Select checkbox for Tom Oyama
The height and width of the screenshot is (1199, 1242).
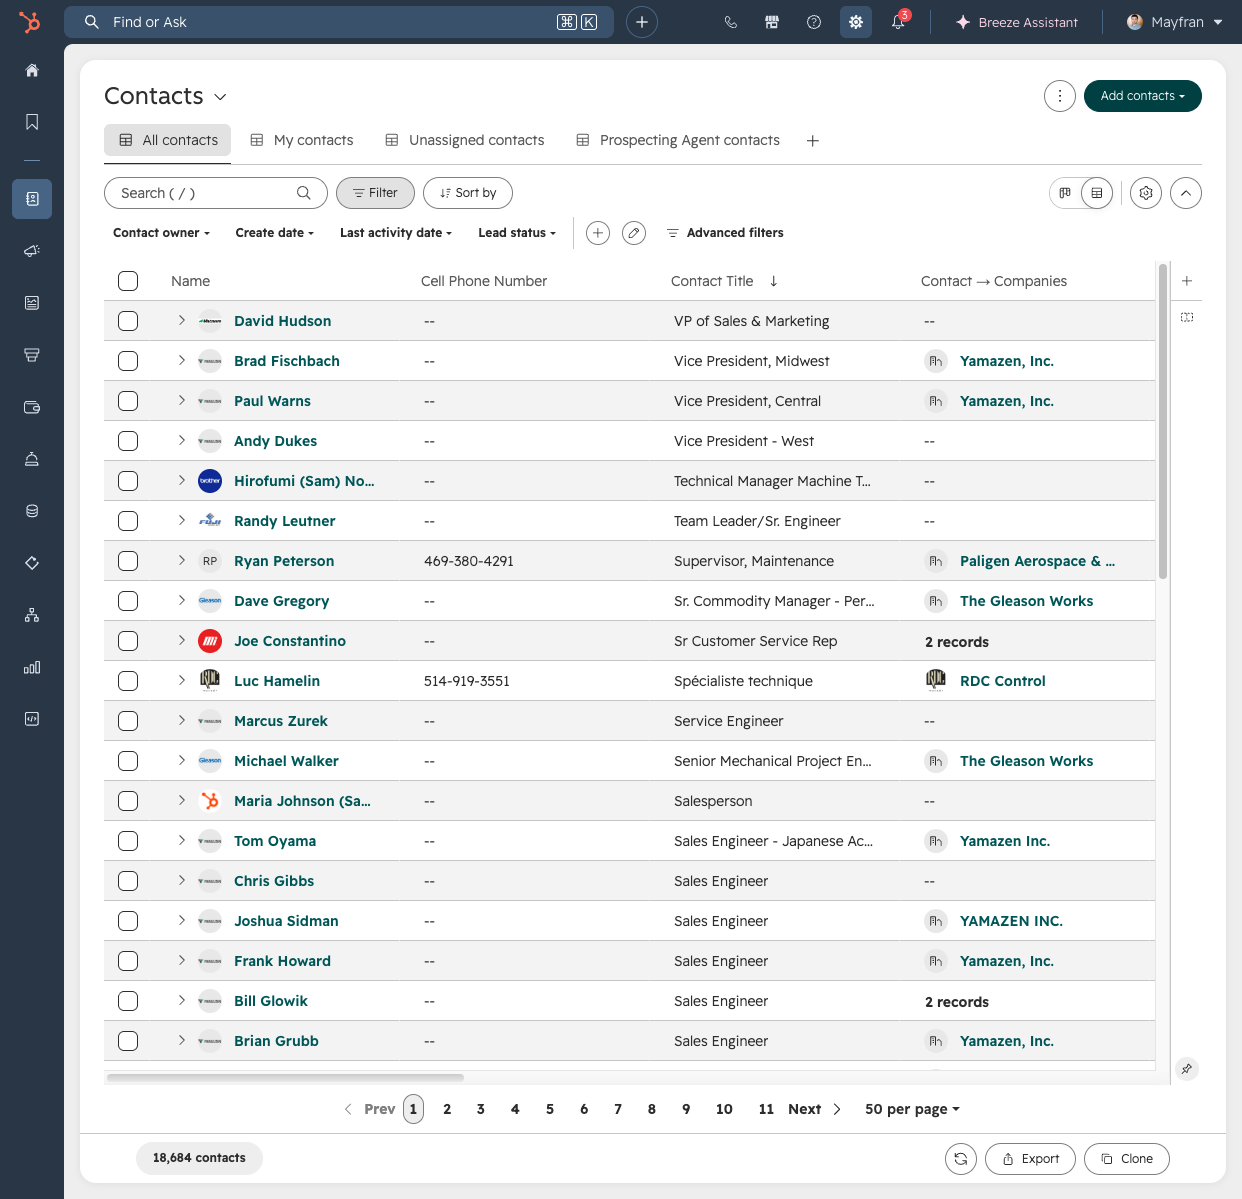pyautogui.click(x=128, y=841)
